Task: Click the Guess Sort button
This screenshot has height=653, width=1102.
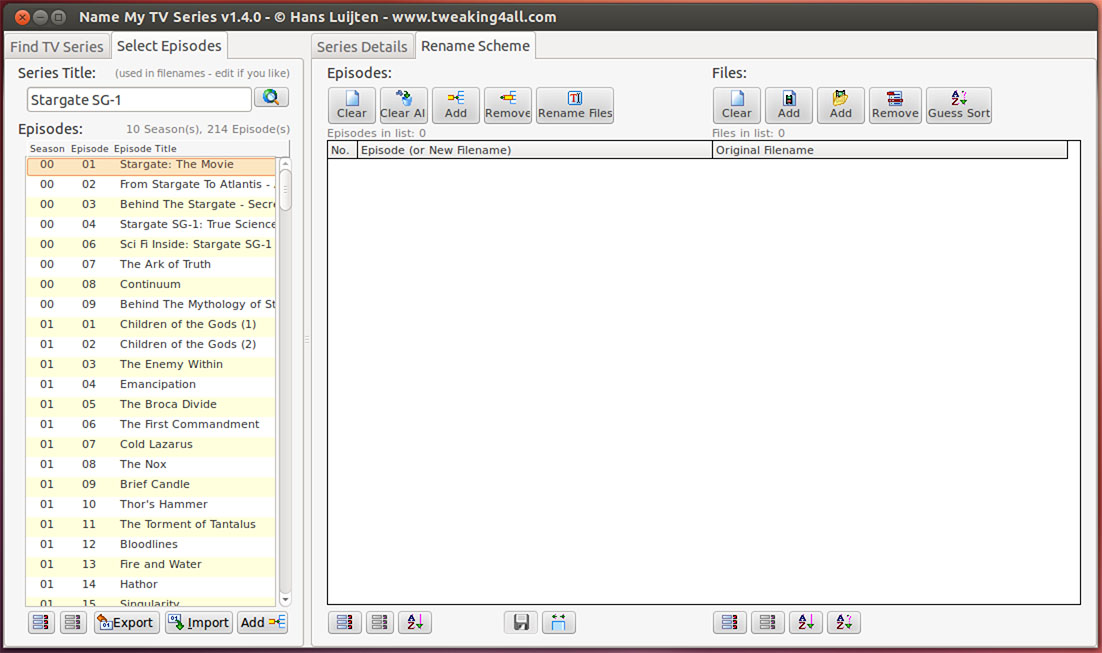Action: [959, 105]
